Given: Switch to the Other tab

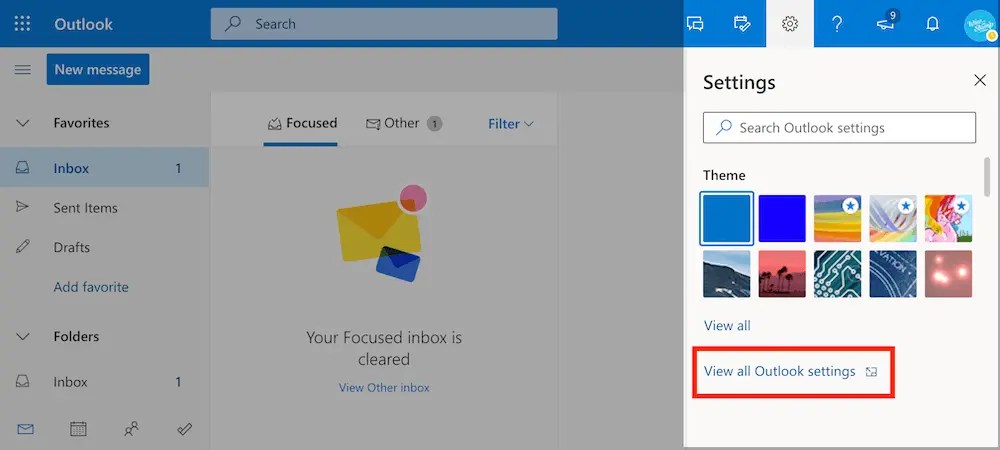Looking at the screenshot, I should pos(404,123).
